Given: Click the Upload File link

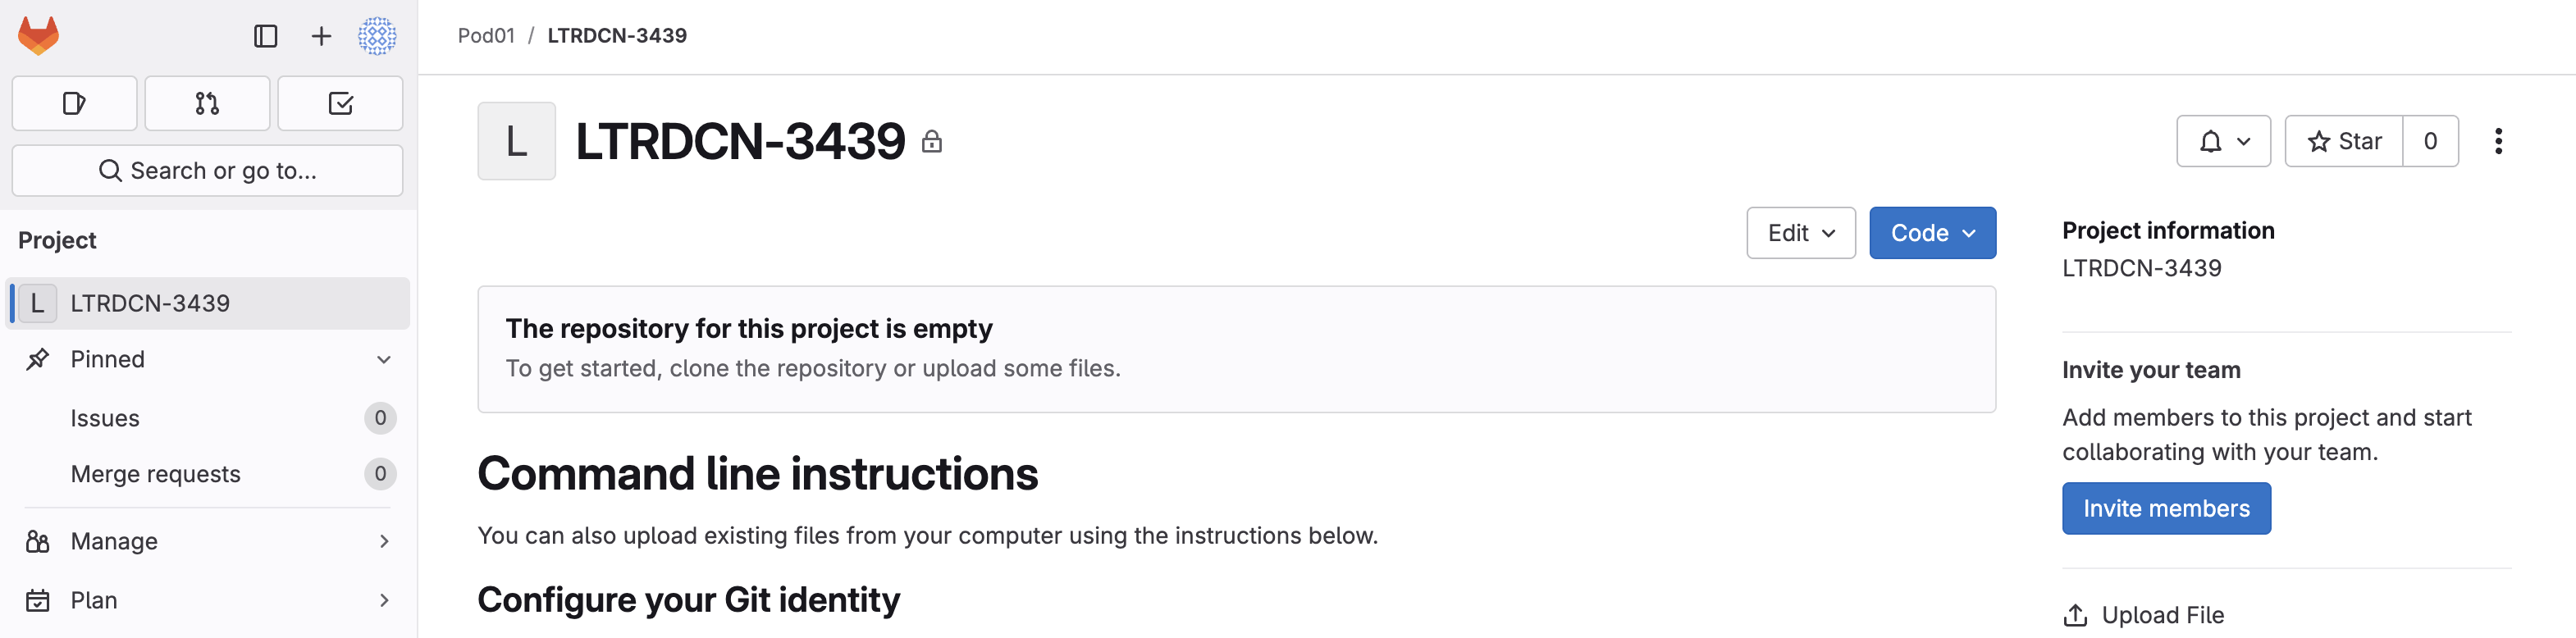Looking at the screenshot, I should click(2143, 615).
